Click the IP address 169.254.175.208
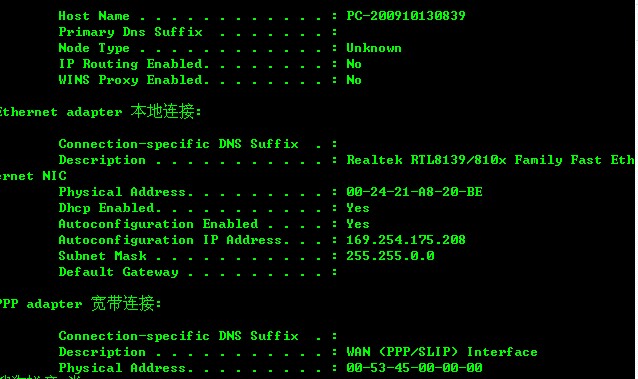638x379 pixels. pos(406,240)
